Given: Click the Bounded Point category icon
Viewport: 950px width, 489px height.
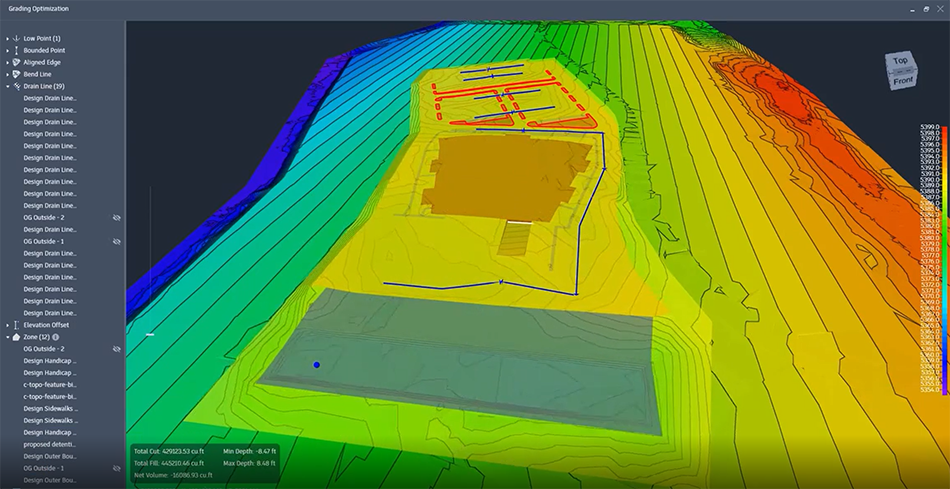Looking at the screenshot, I should coord(16,50).
